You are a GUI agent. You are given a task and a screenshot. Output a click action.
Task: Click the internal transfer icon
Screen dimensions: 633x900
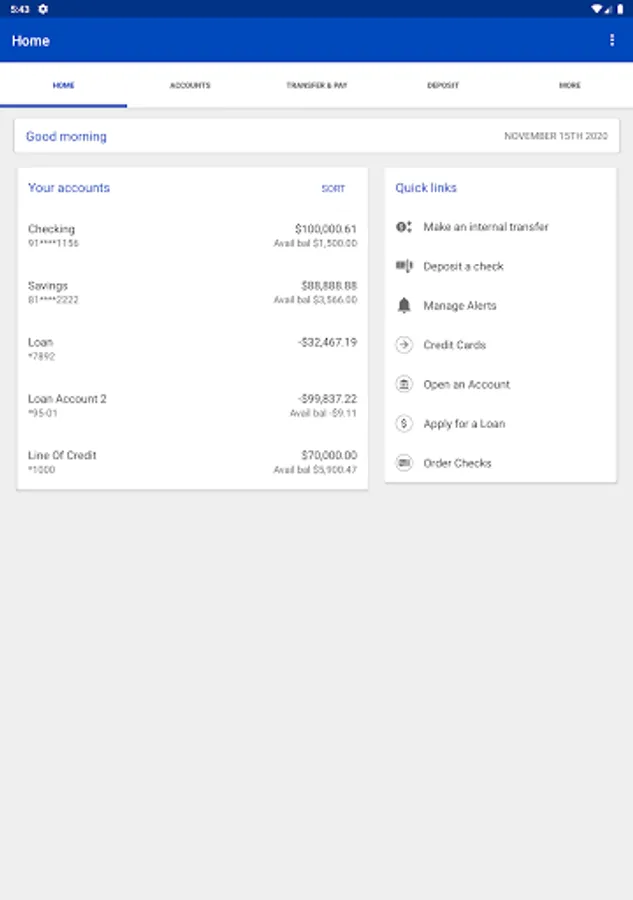point(404,227)
